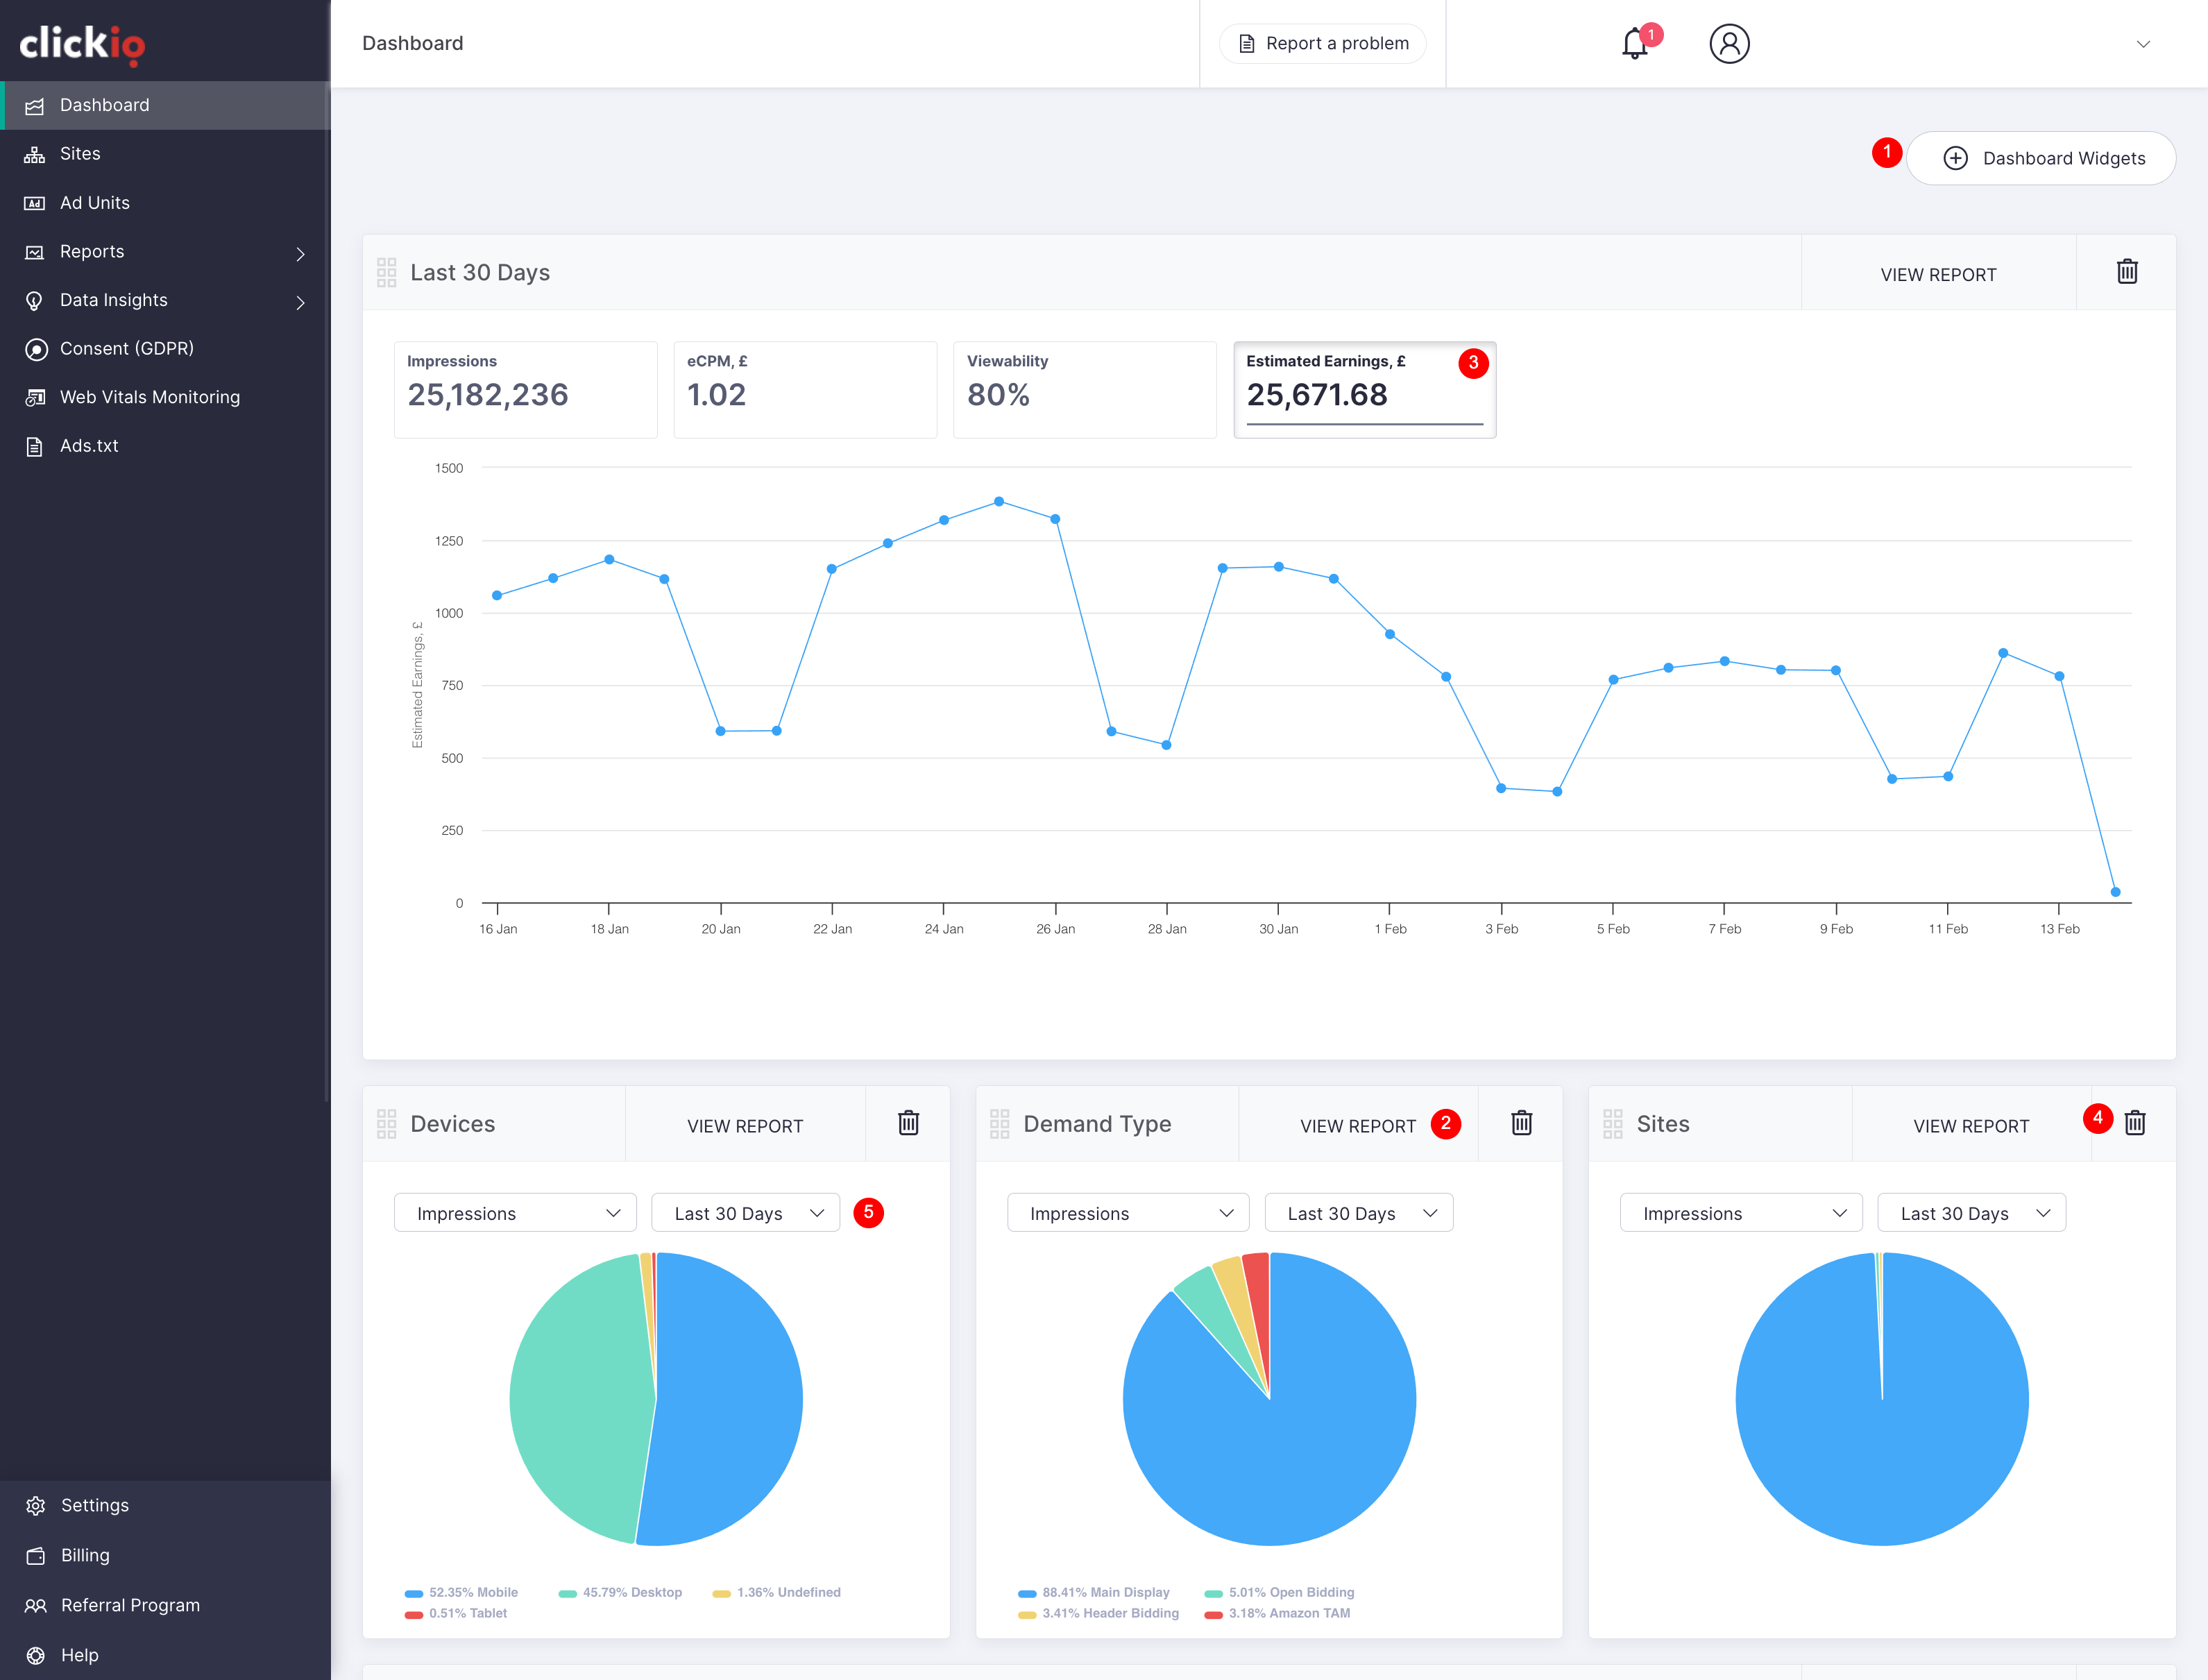Image resolution: width=2208 pixels, height=1680 pixels.
Task: Open the notifications bell
Action: tap(1635, 44)
